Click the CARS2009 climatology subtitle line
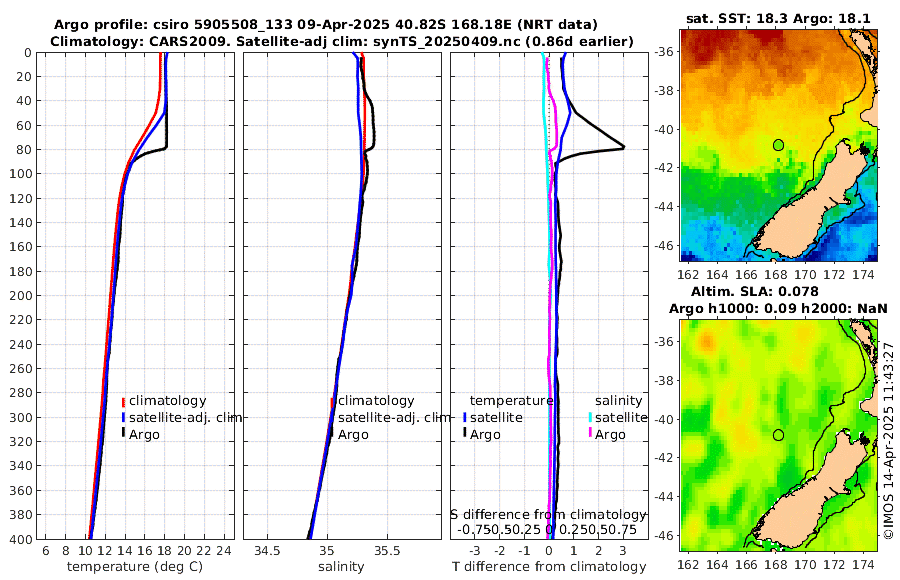Screen dimensions: 900x580 tap(340, 41)
